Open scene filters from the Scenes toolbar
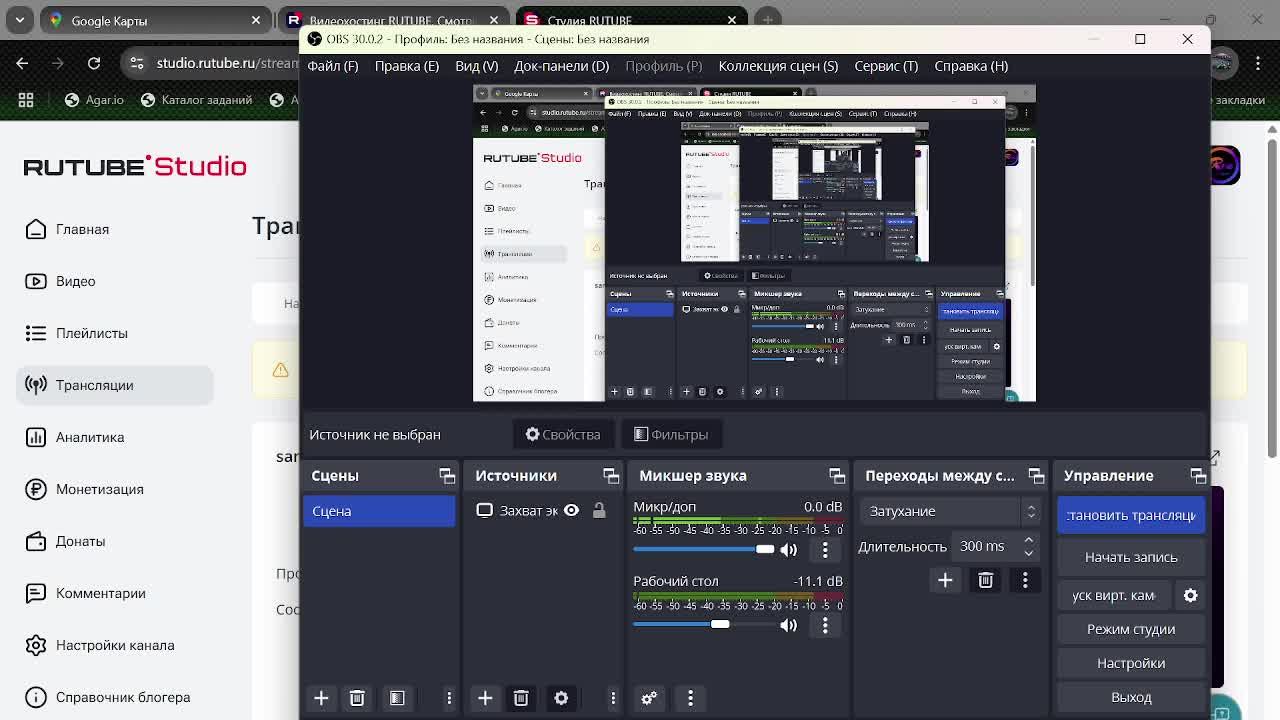This screenshot has height=720, width=1280. coord(397,698)
